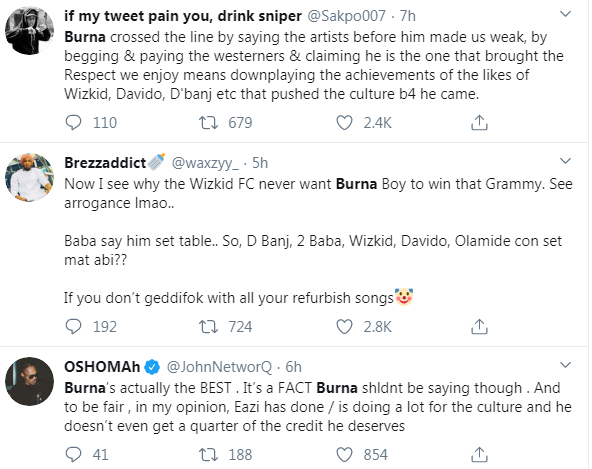592x469 pixels.
Task: Like the Brezzaddict tweet with 2.8K likes
Action: pos(344,327)
